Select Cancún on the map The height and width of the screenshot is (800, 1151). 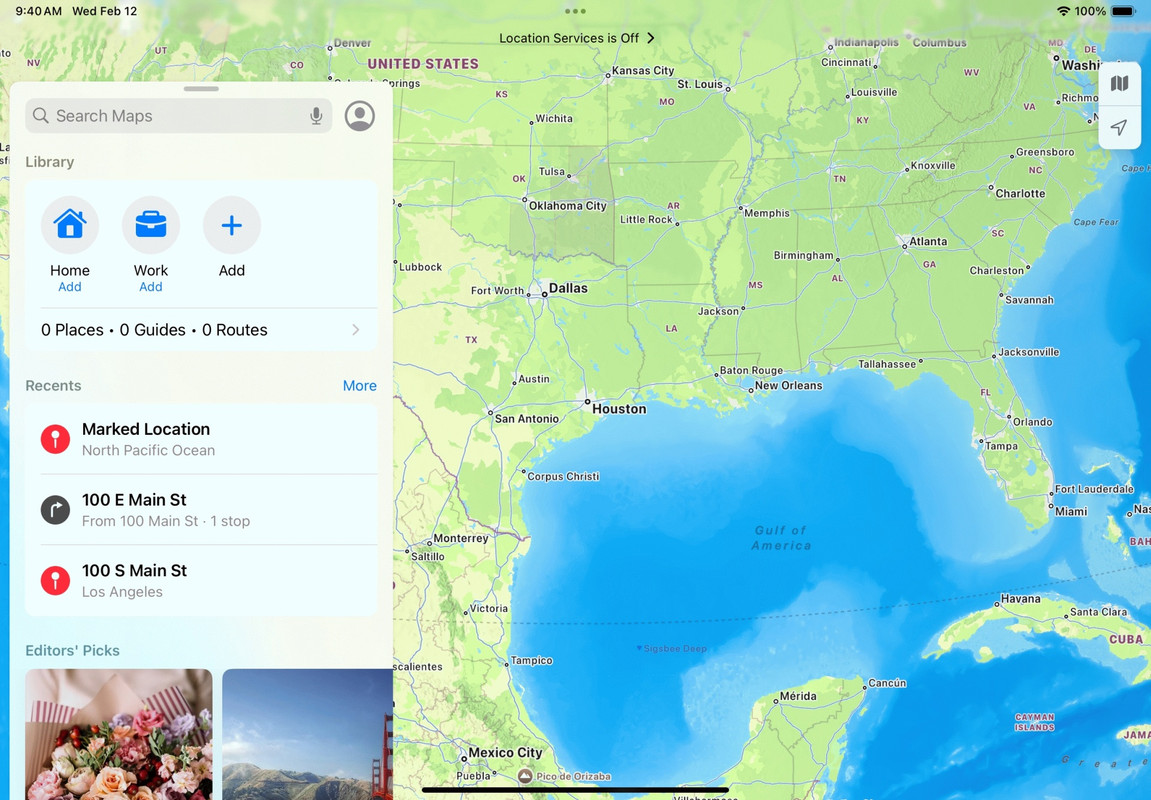[887, 683]
